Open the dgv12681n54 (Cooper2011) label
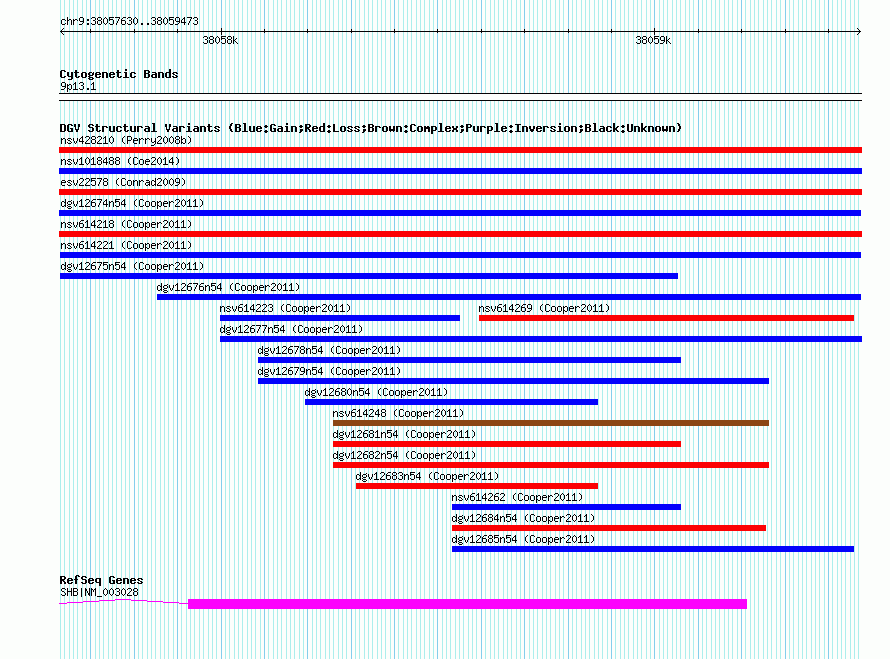This screenshot has height=659, width=890. (404, 434)
